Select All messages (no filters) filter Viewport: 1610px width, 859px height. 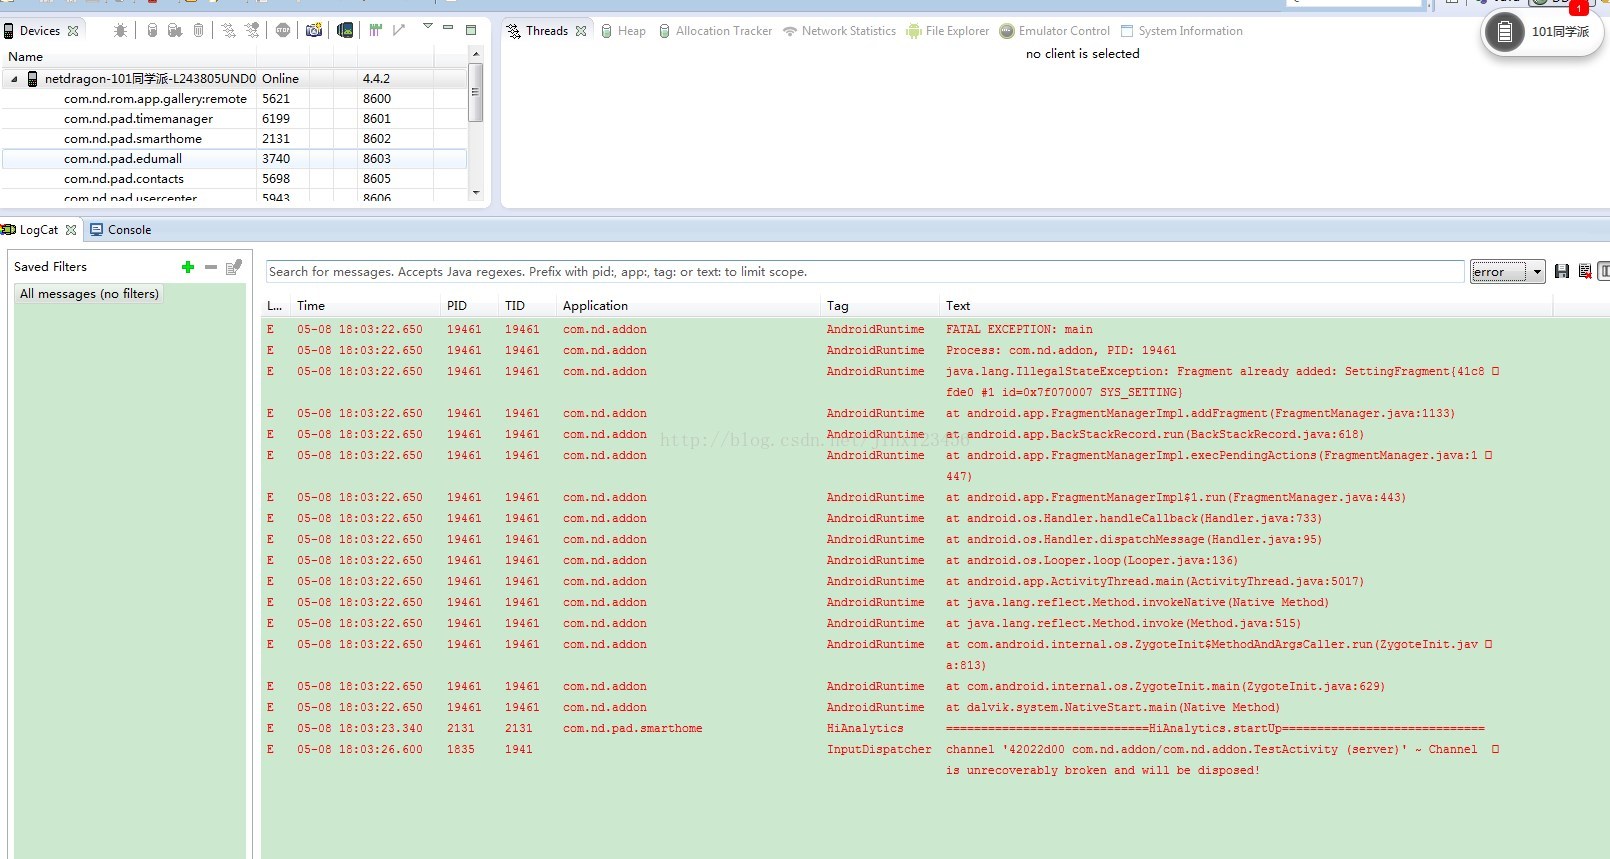(x=89, y=294)
